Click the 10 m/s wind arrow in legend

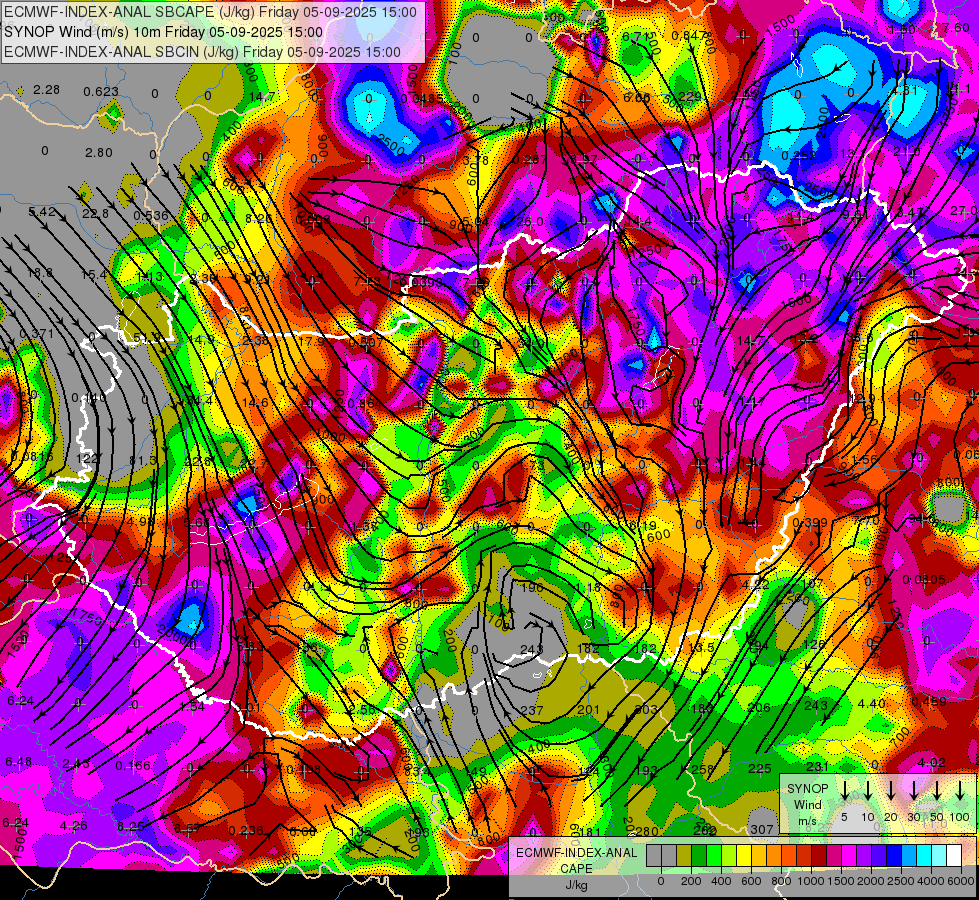coord(868,791)
